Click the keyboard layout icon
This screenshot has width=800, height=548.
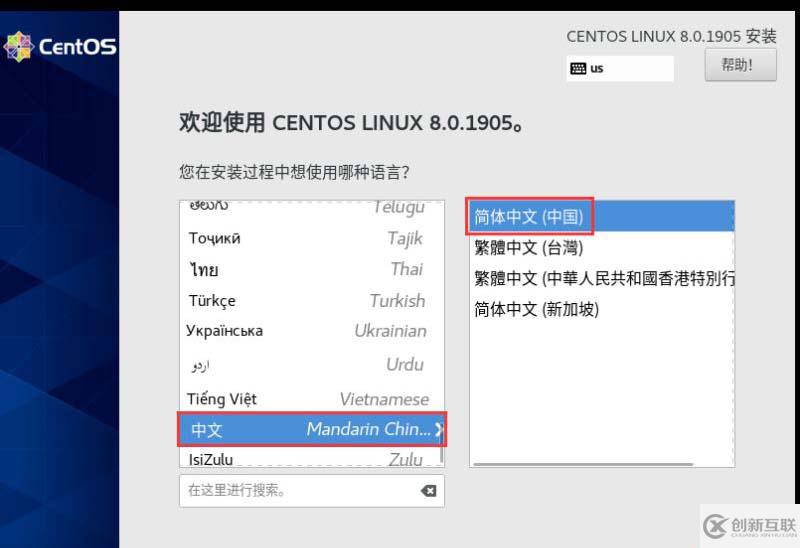[x=578, y=69]
